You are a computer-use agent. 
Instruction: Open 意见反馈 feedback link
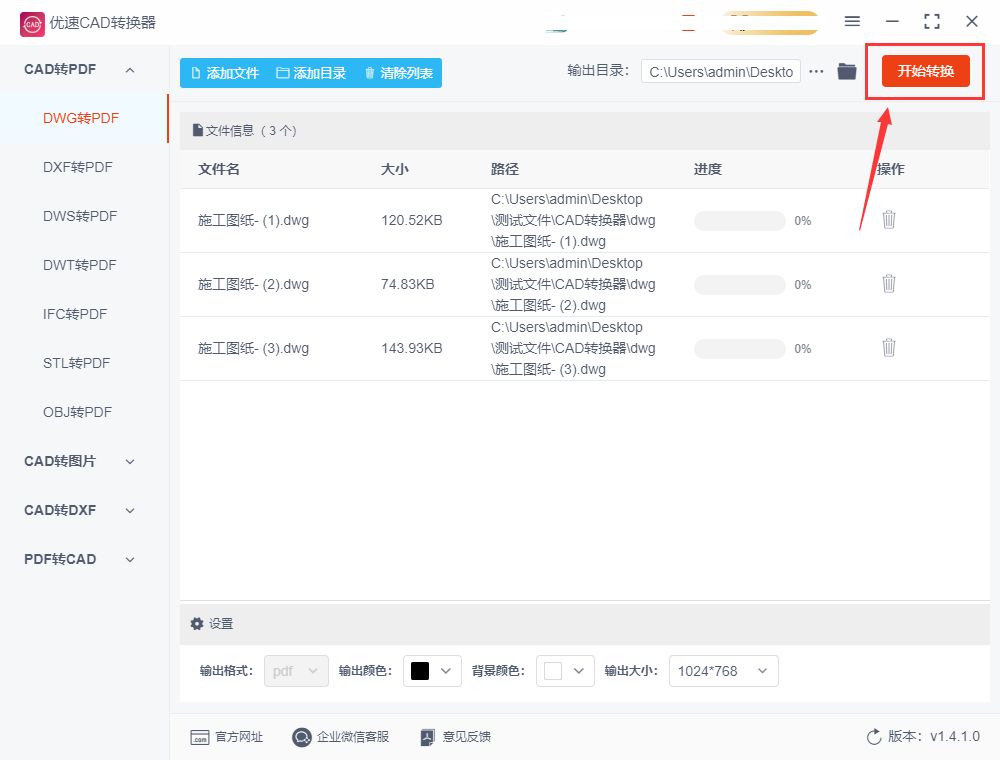(455, 737)
